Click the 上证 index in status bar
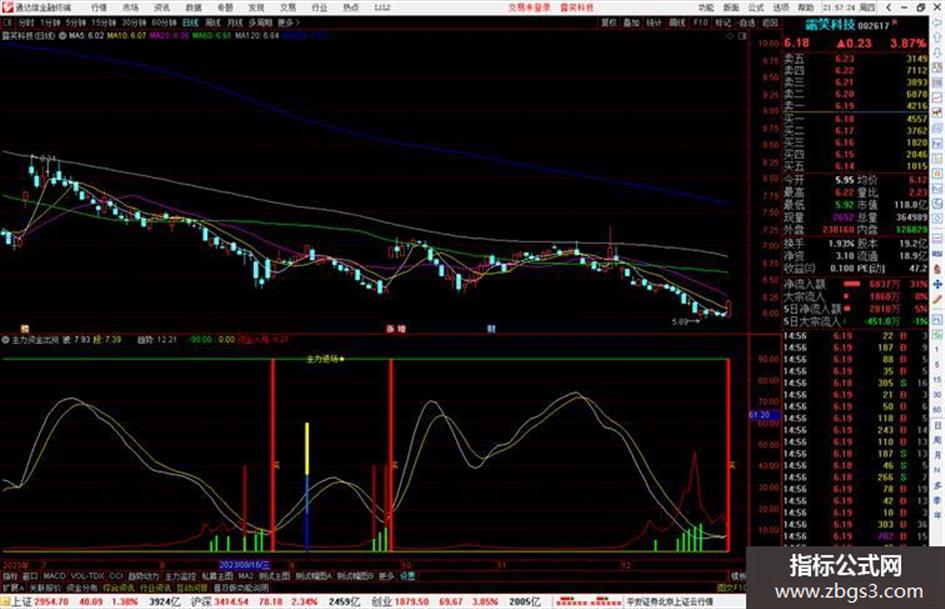Viewport: 945px width, 609px height. [22, 602]
